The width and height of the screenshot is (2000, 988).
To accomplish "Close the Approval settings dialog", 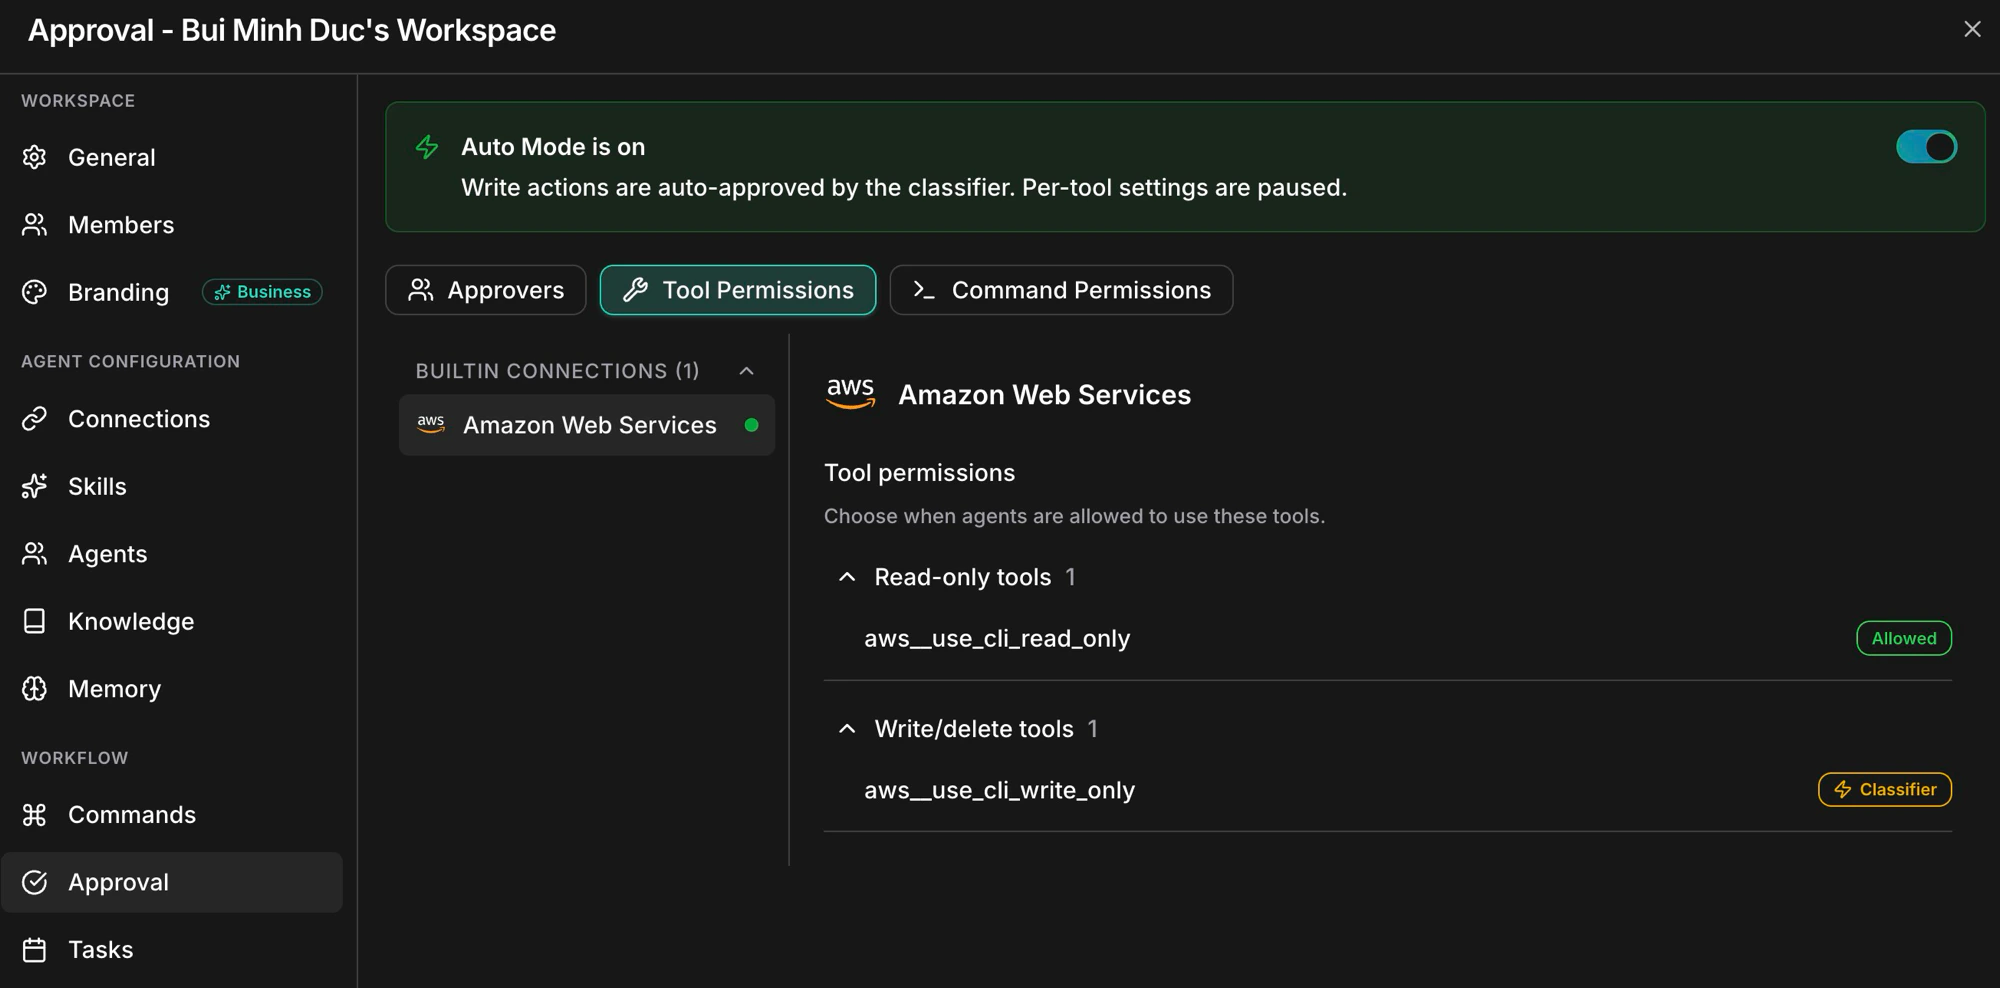I will [1972, 29].
